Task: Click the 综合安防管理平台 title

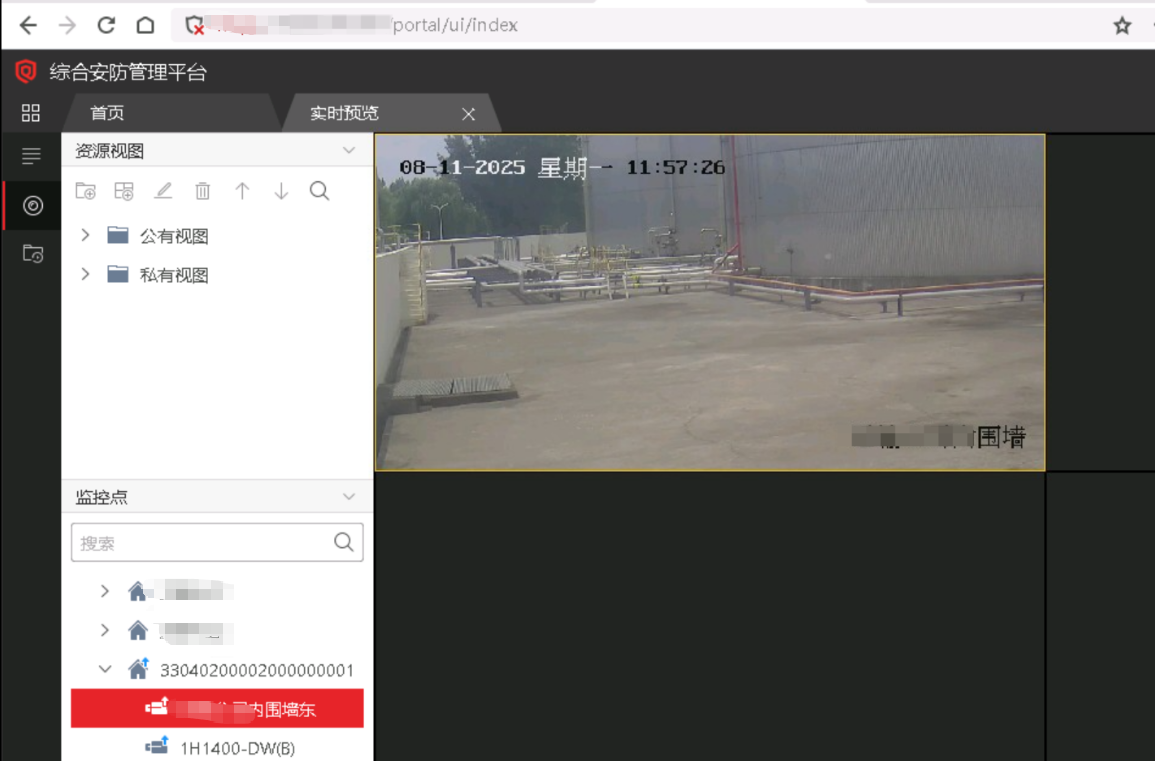Action: pos(128,72)
